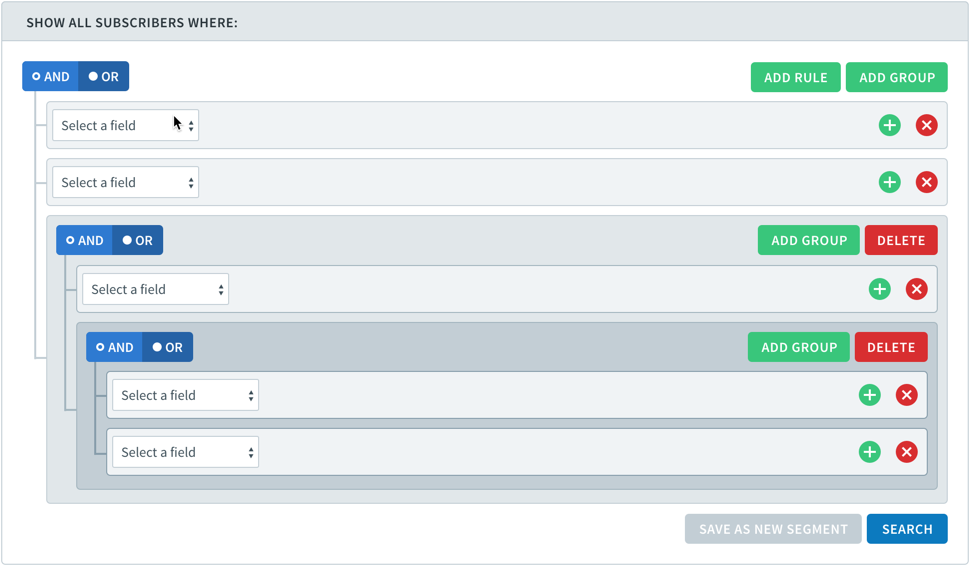Open first top-level Select a field dropdown
The height and width of the screenshot is (566, 970).
[x=126, y=126]
